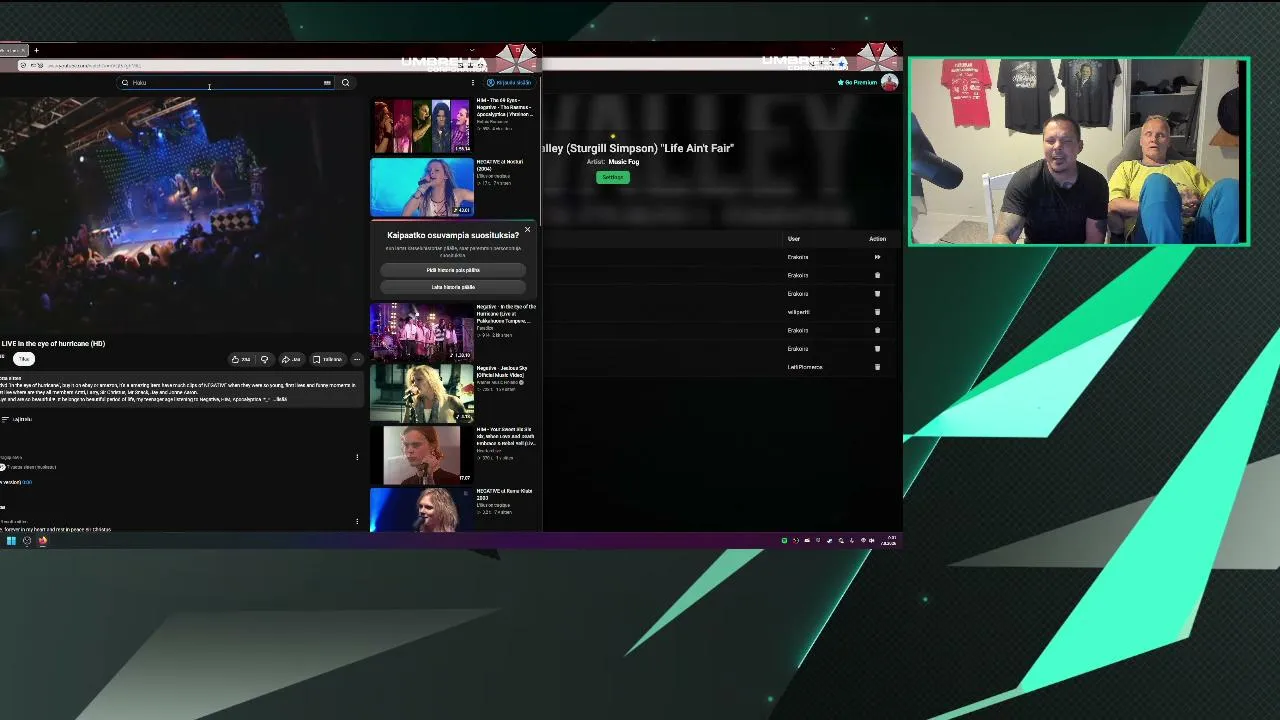Open a new browser tab with the plus button

[36, 50]
